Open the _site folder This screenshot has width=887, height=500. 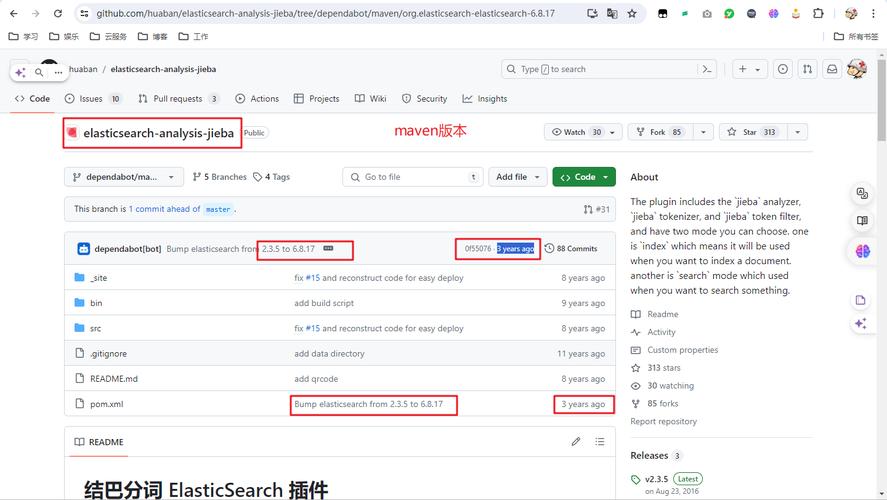click(98, 278)
